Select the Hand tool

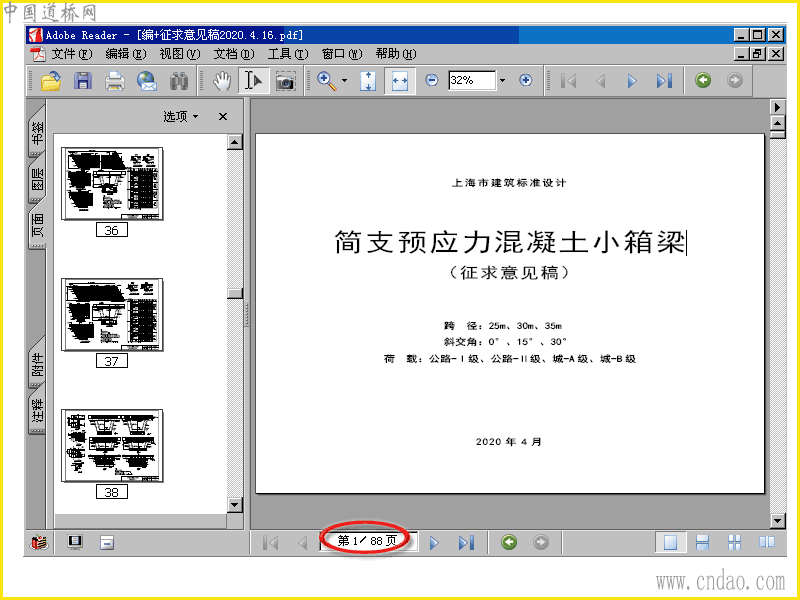(x=222, y=81)
